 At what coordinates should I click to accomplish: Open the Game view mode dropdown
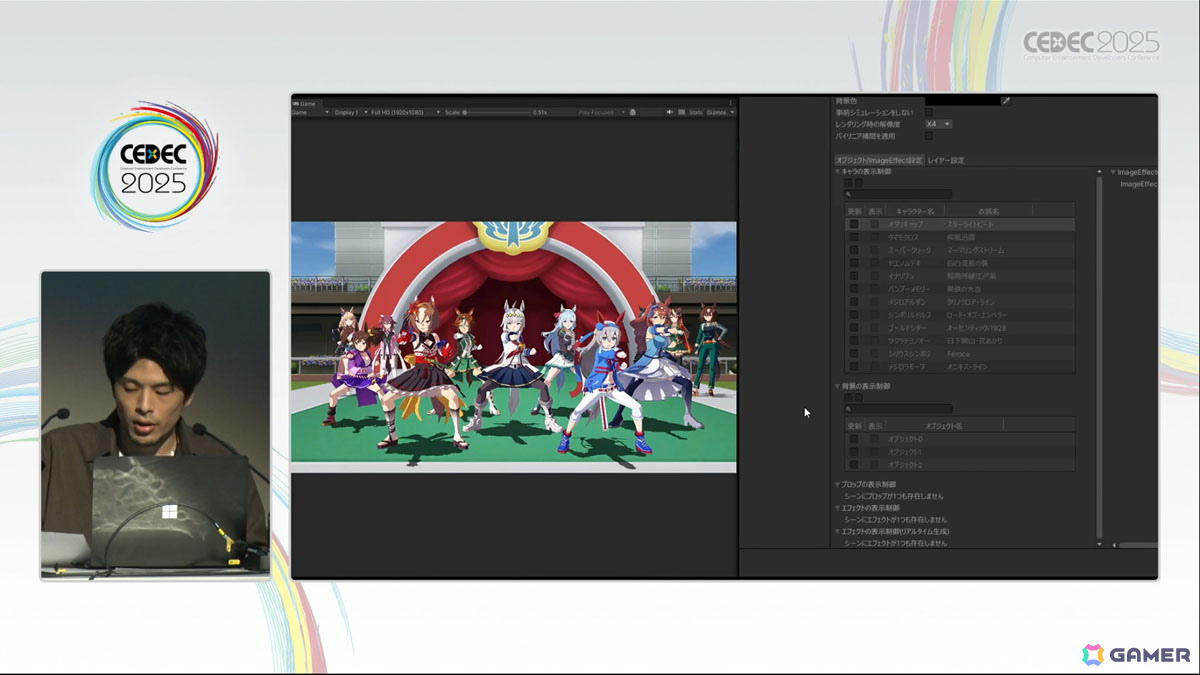click(x=310, y=112)
